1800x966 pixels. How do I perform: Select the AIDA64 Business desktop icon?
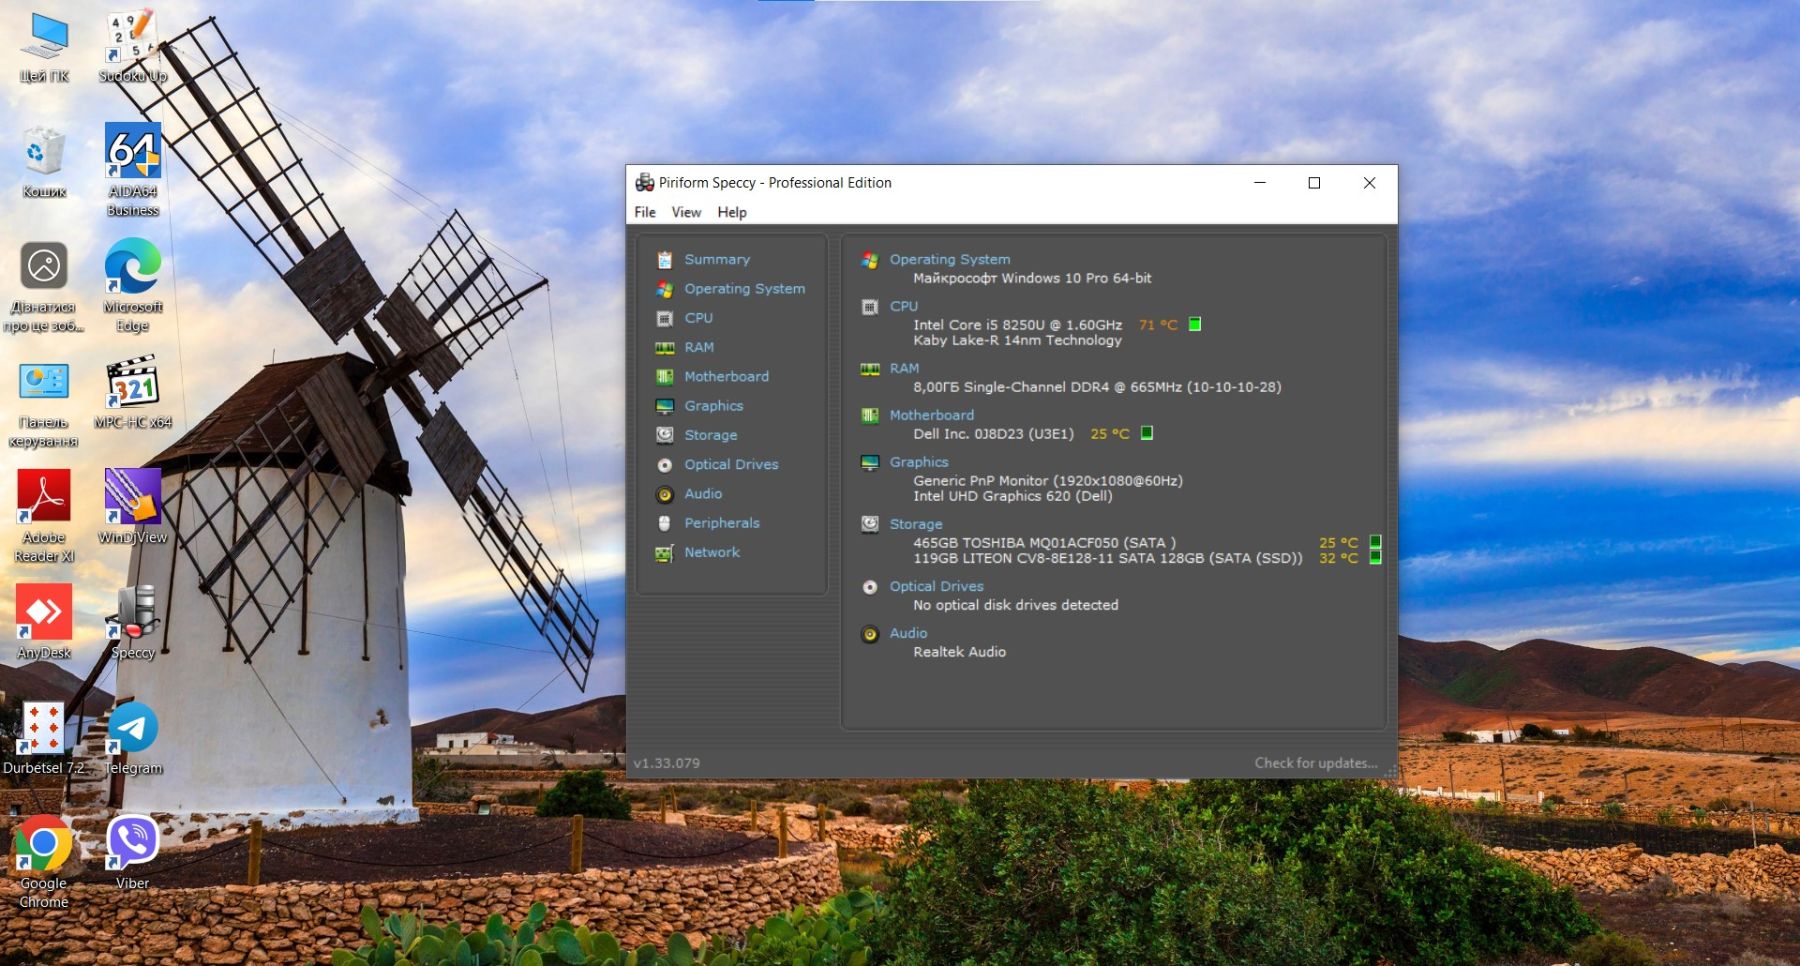[133, 170]
